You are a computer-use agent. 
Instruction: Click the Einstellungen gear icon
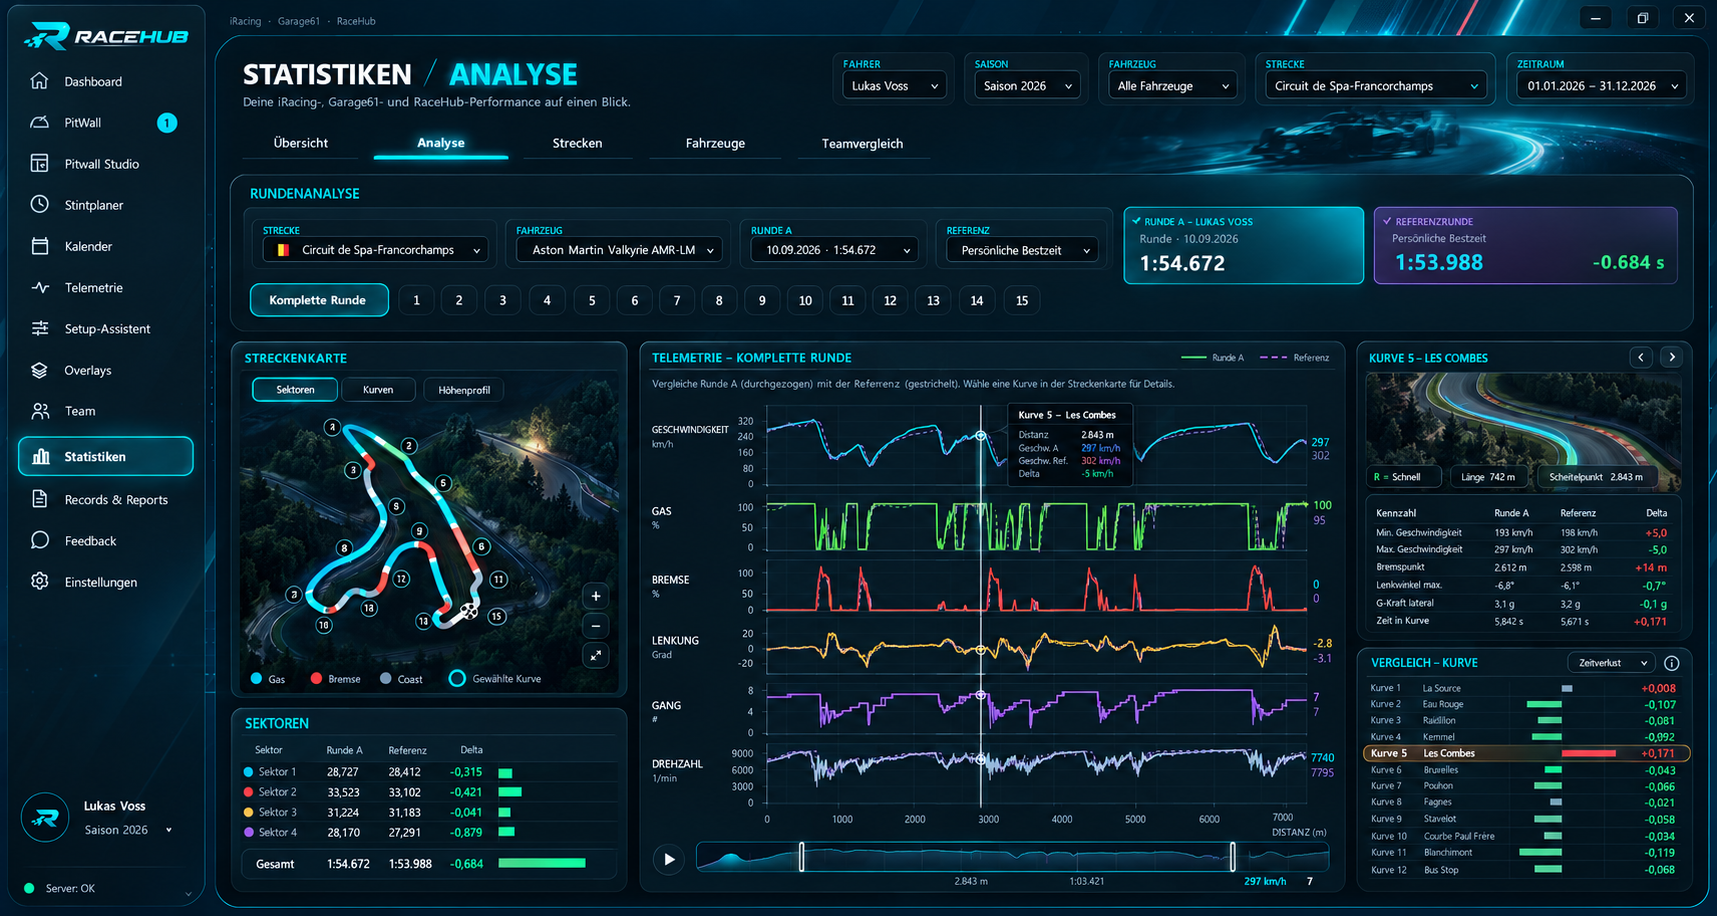pyautogui.click(x=39, y=581)
